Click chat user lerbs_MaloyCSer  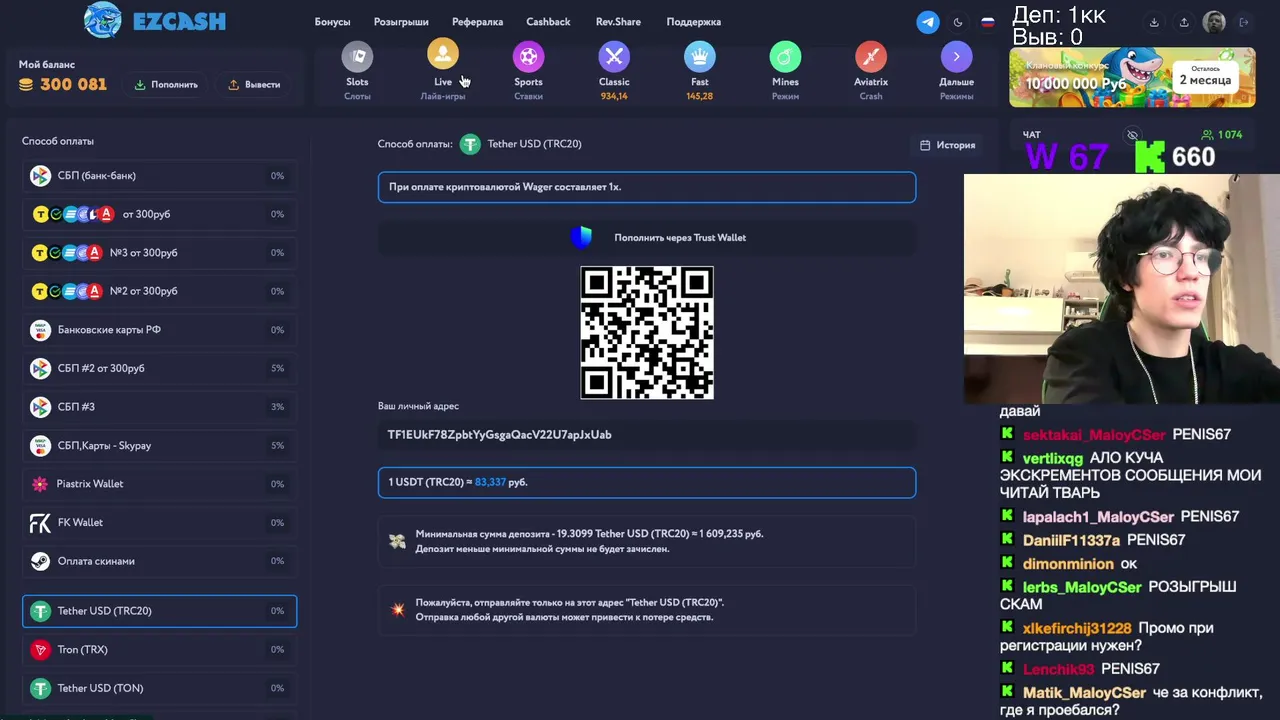point(1082,588)
